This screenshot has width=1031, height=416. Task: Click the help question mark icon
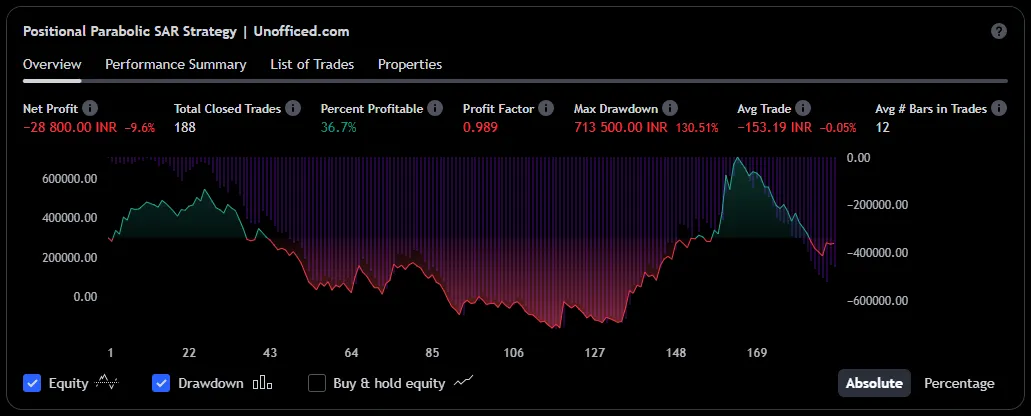point(998,31)
